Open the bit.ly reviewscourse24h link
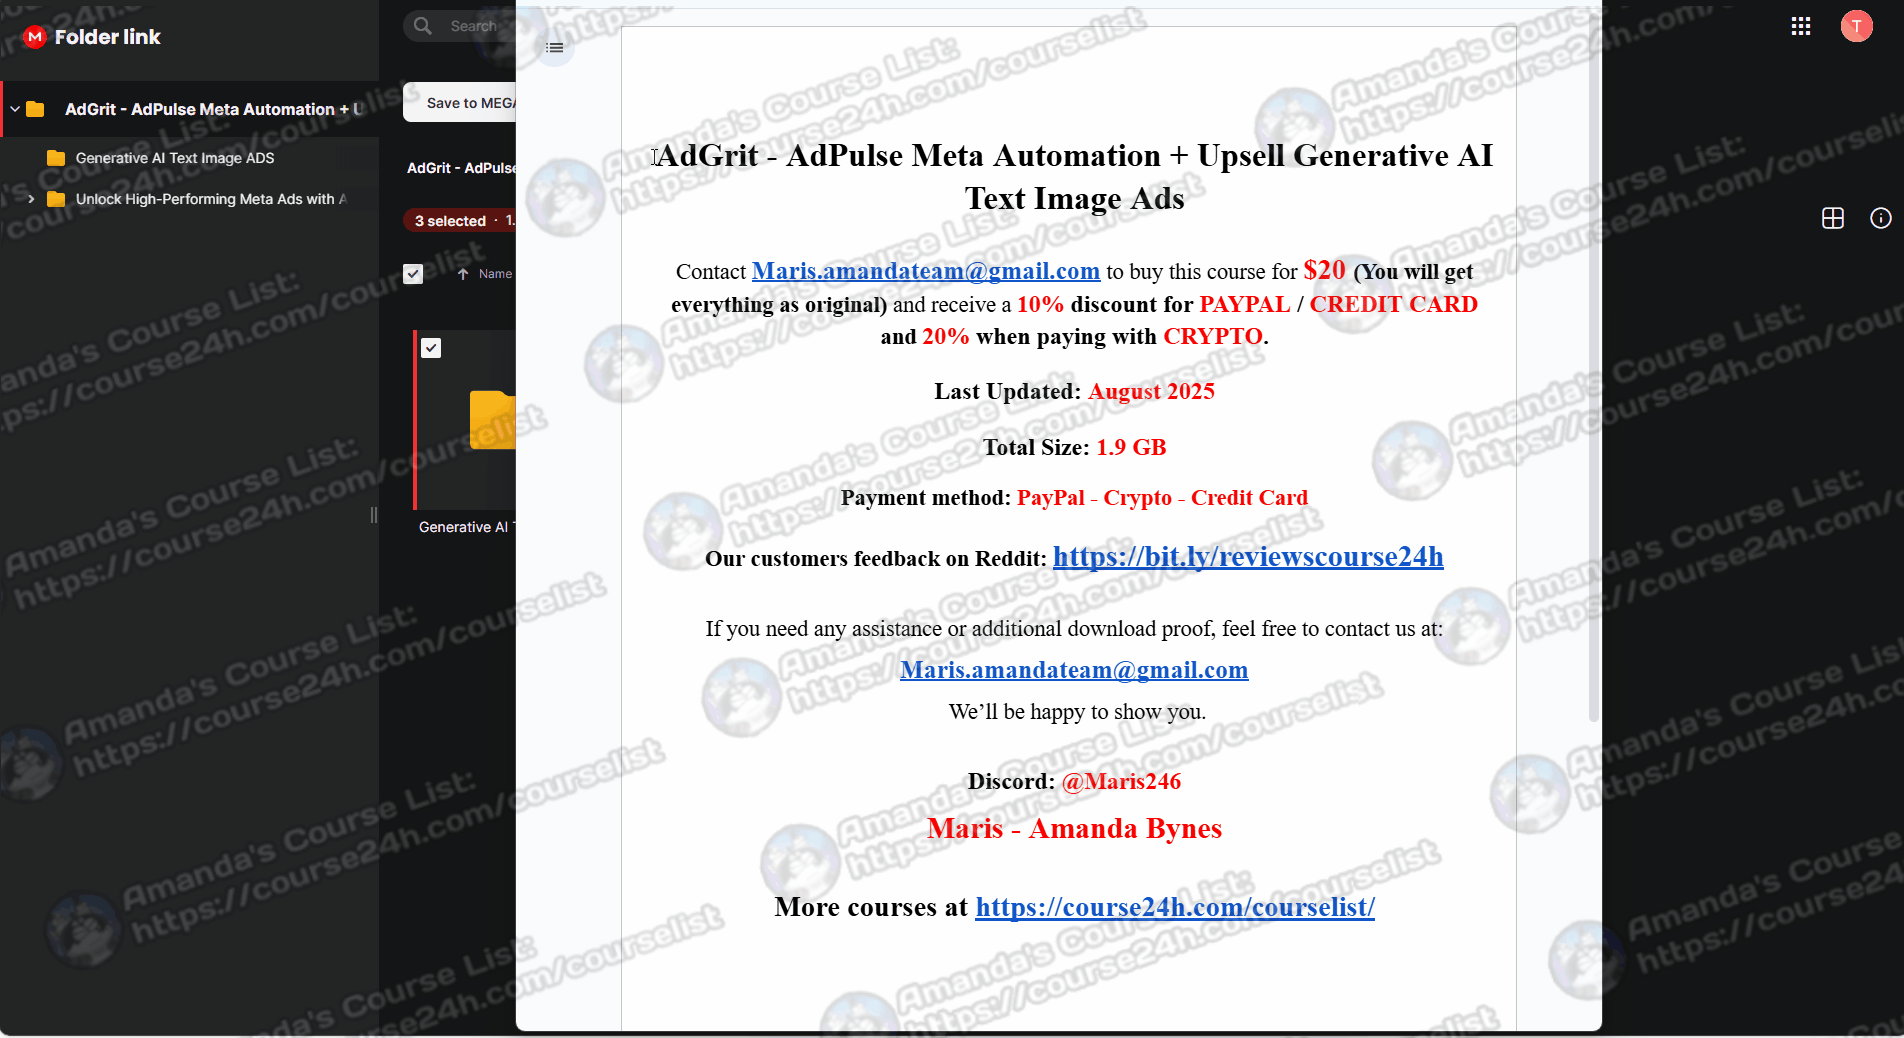 1247,557
